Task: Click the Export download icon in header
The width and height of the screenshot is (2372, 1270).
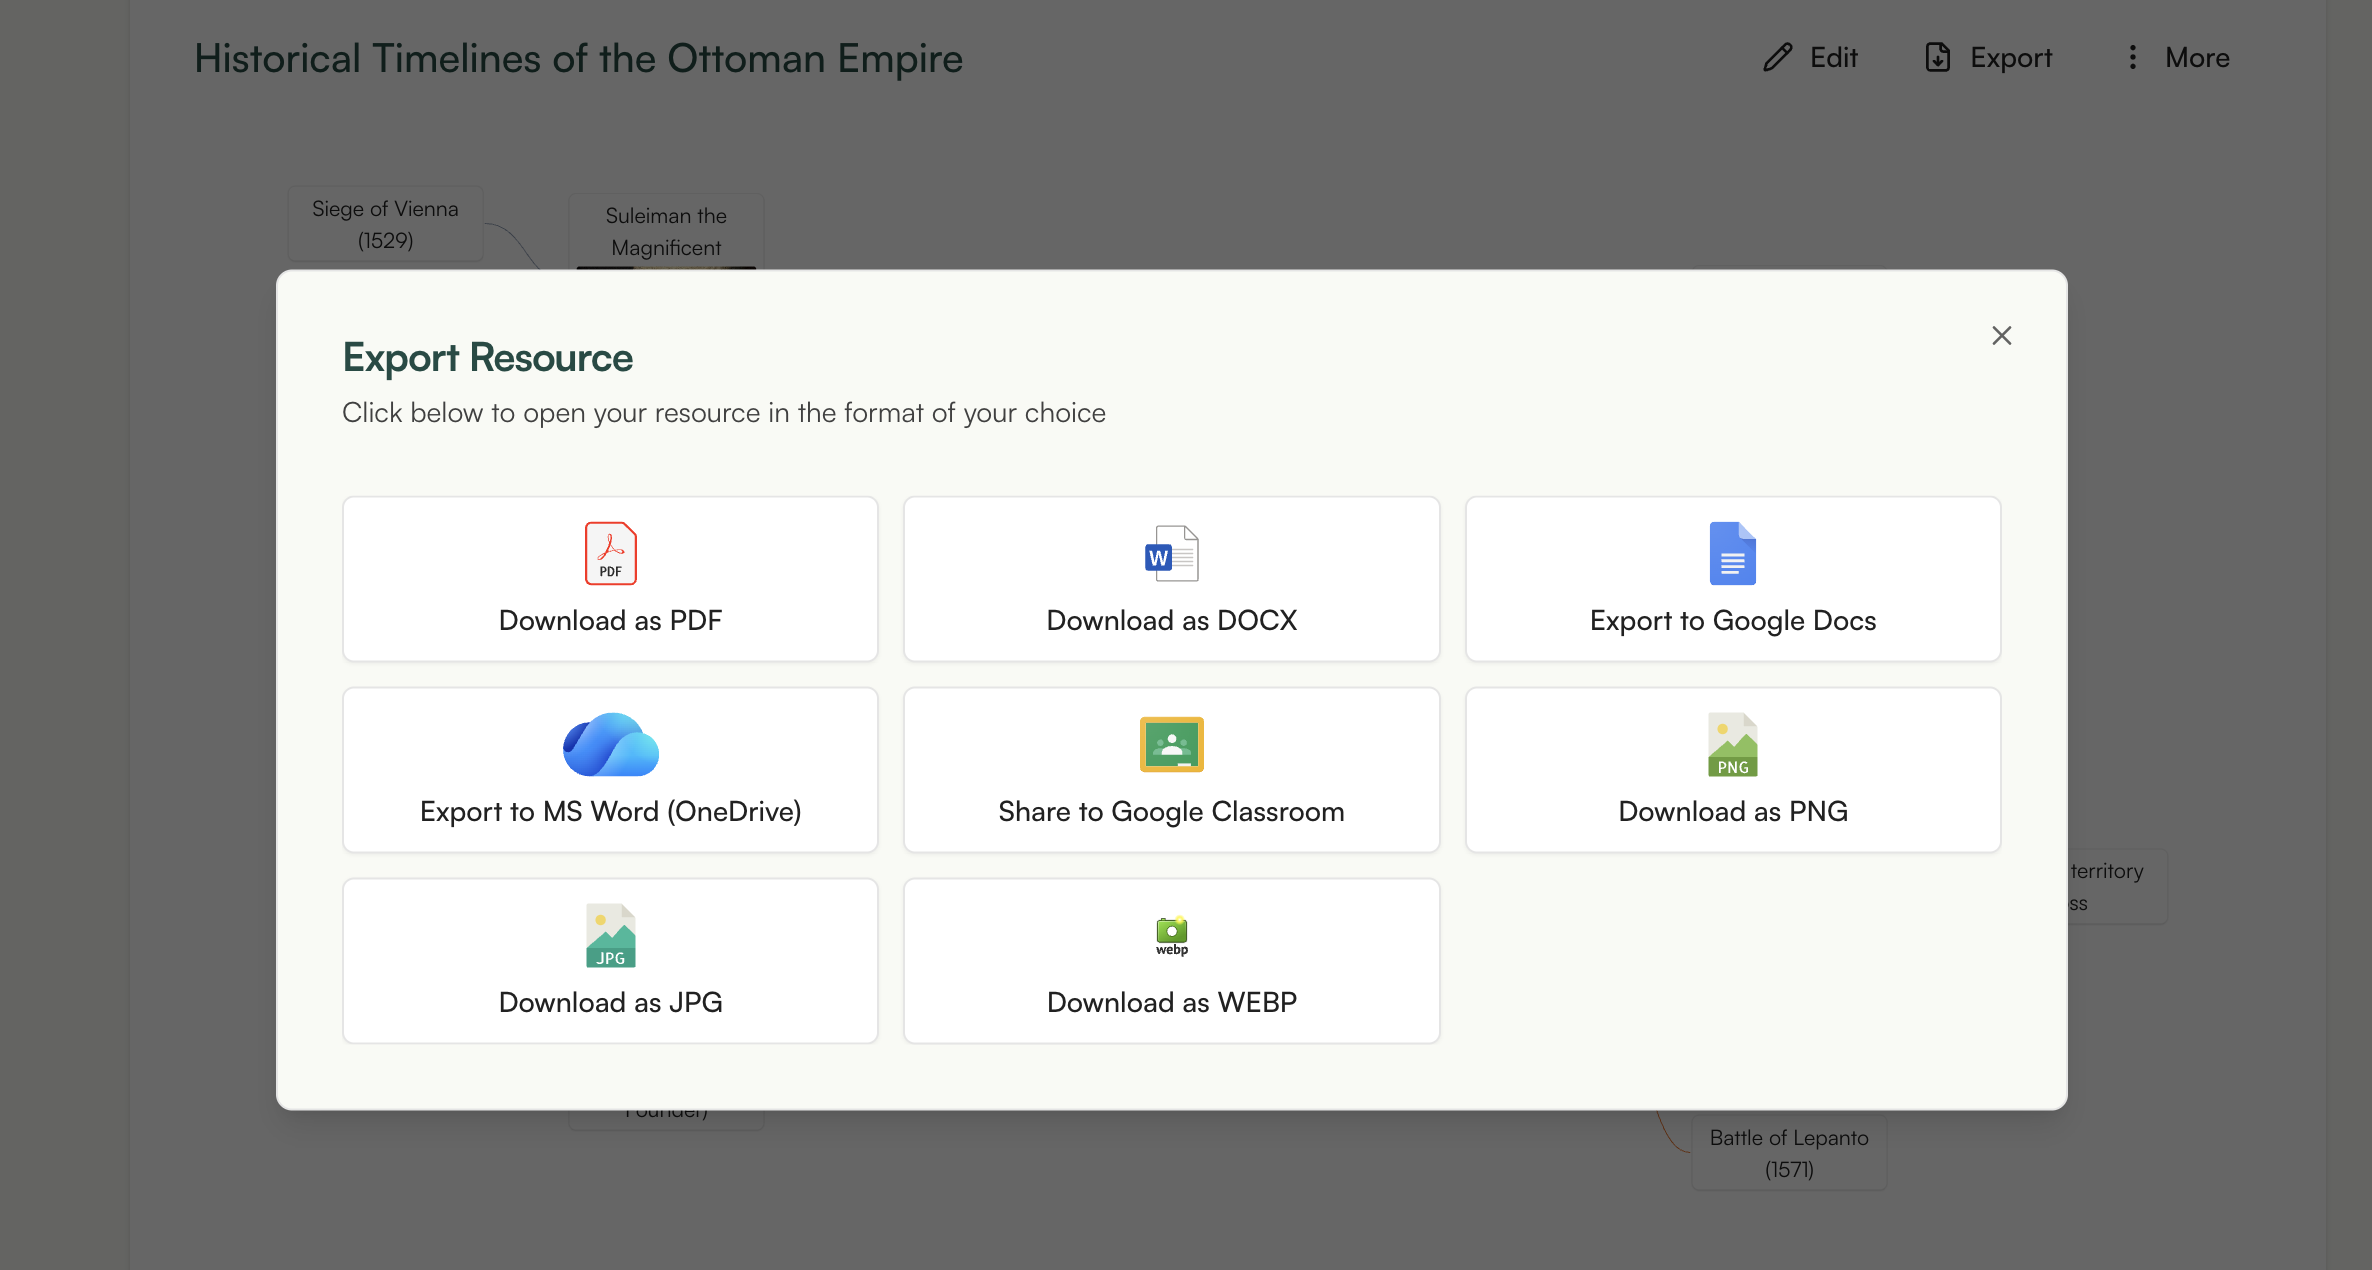Action: pyautogui.click(x=1938, y=57)
